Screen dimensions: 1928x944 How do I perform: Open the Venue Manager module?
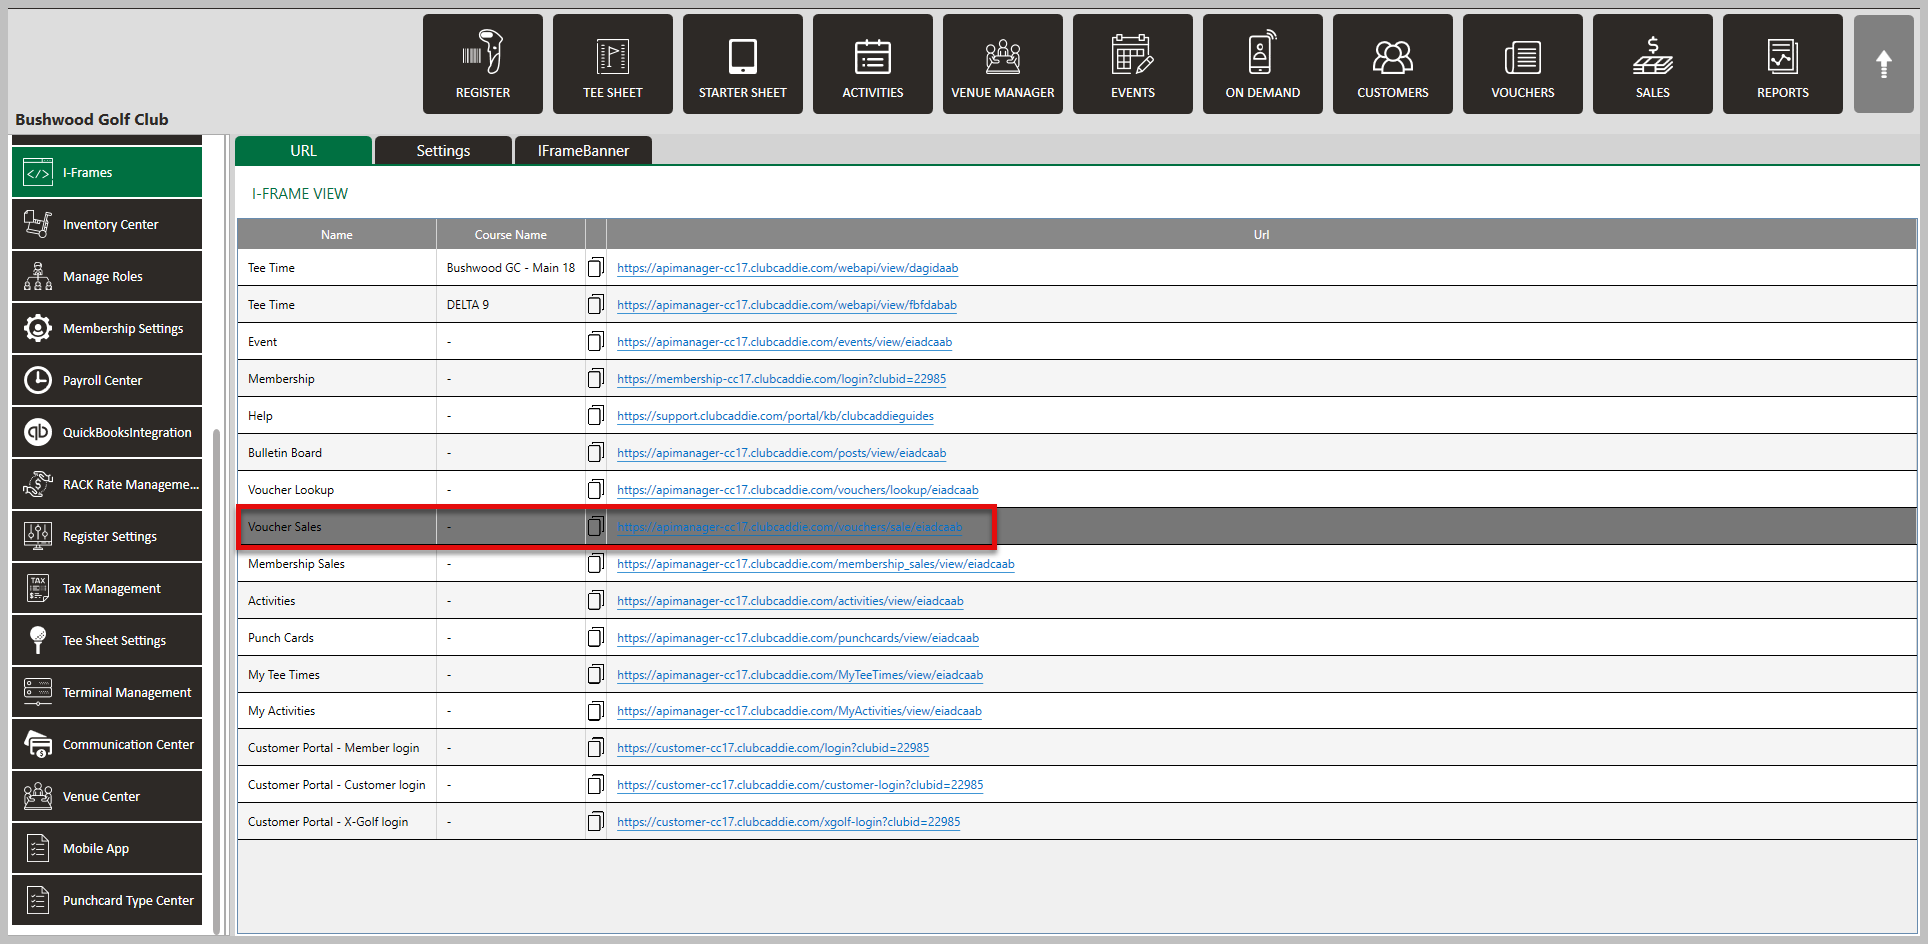point(1003,64)
